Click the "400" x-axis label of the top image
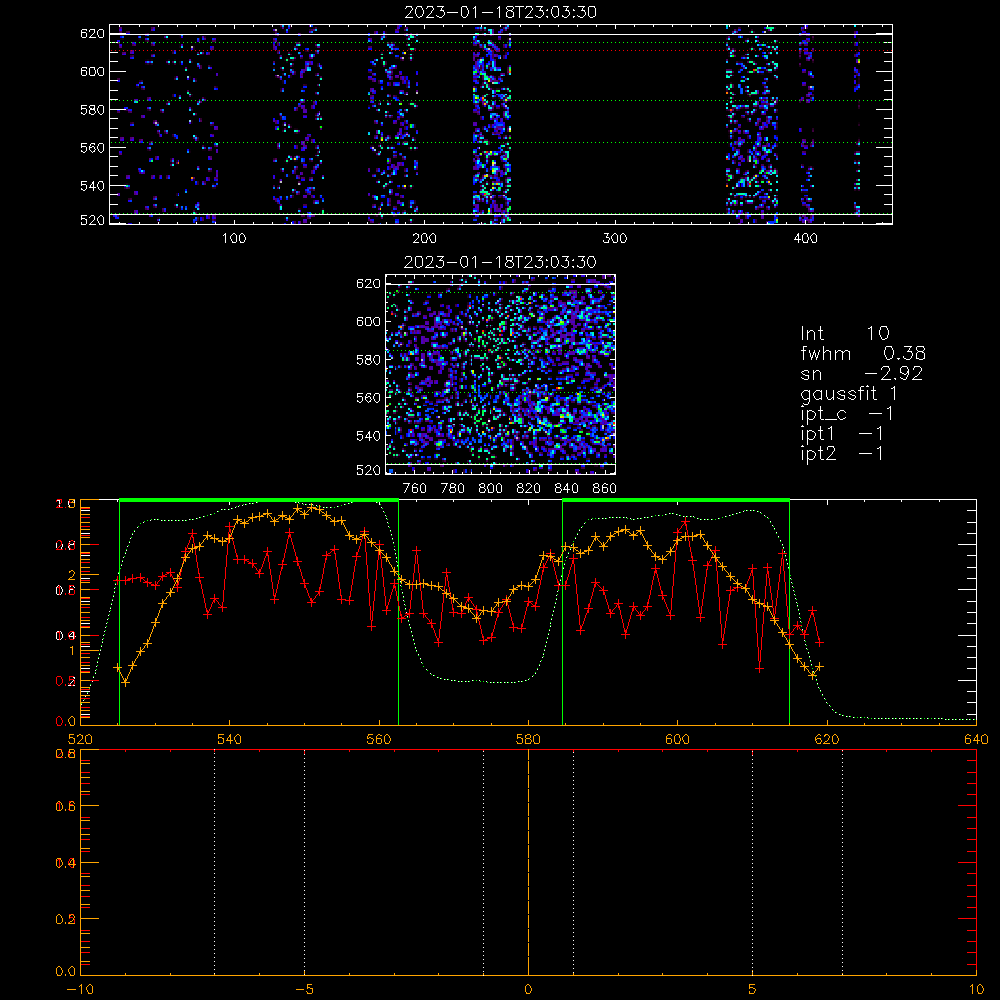1000x1000 pixels. [x=805, y=239]
